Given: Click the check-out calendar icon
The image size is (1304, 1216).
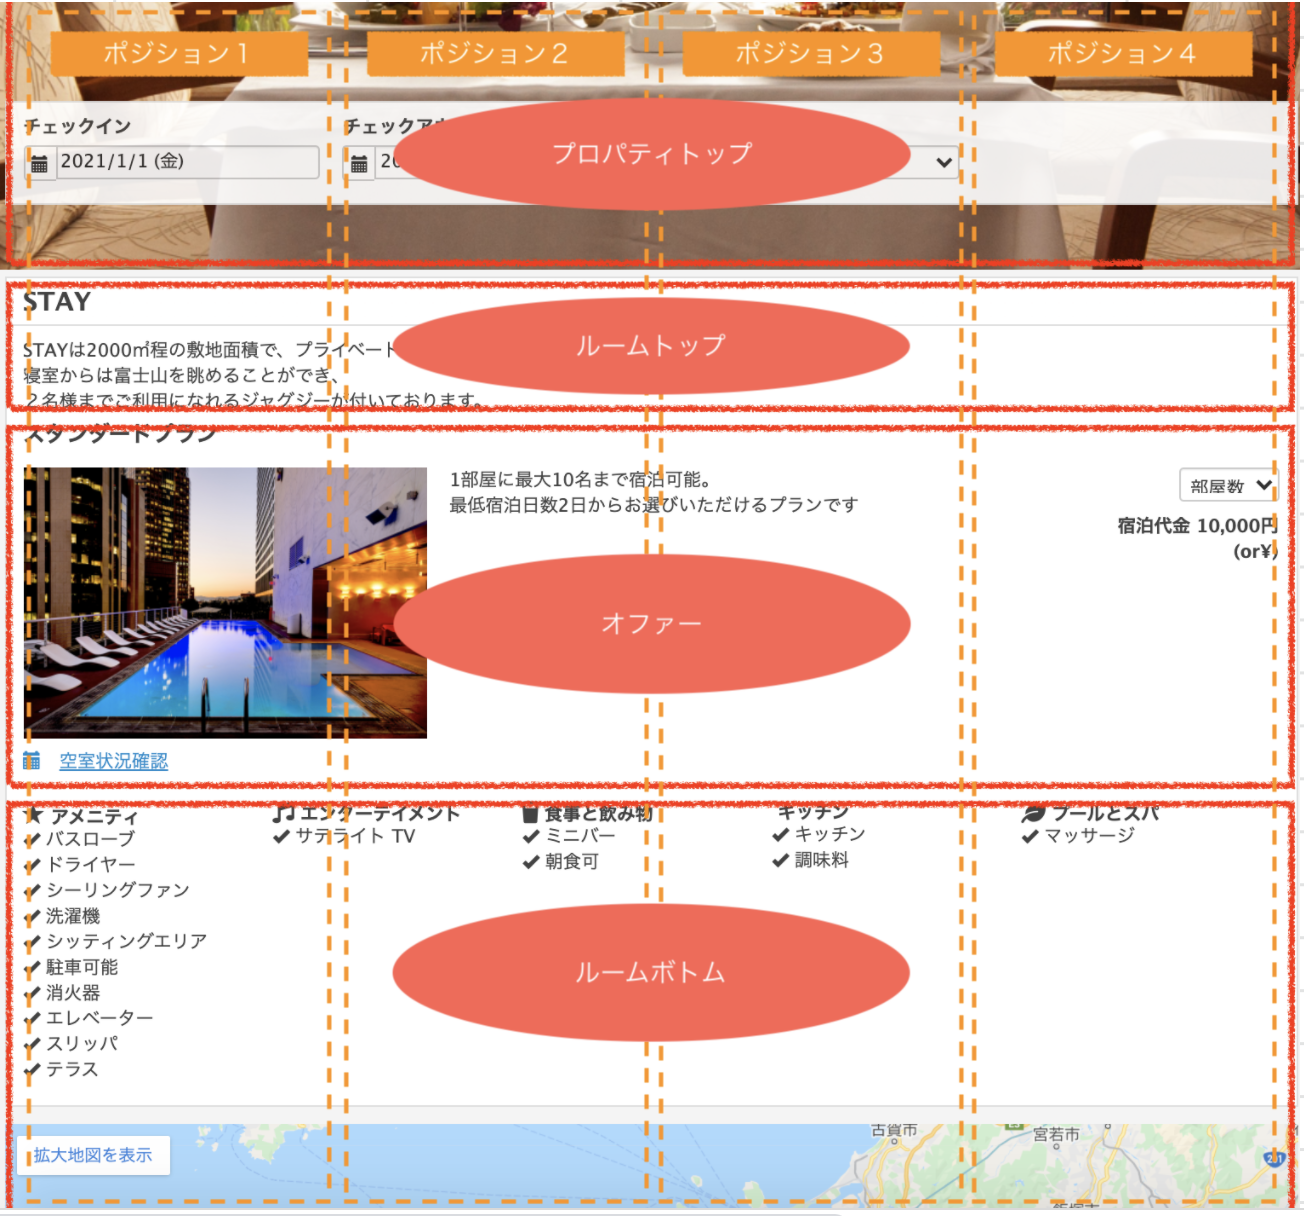Looking at the screenshot, I should 359,163.
